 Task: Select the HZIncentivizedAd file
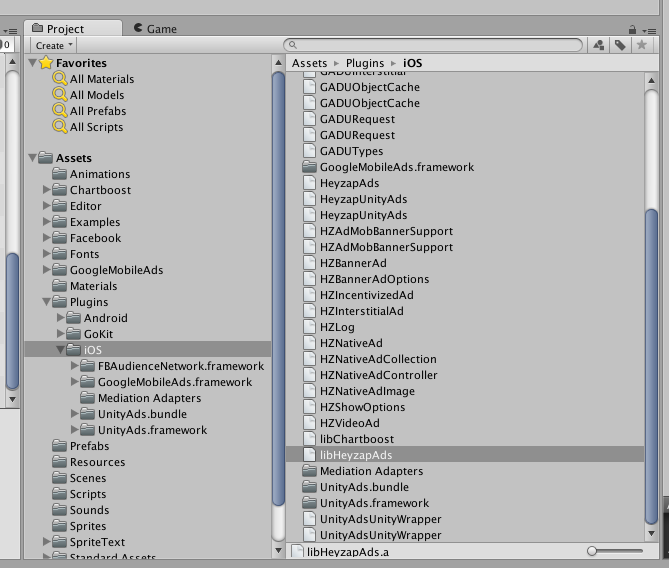coord(366,295)
